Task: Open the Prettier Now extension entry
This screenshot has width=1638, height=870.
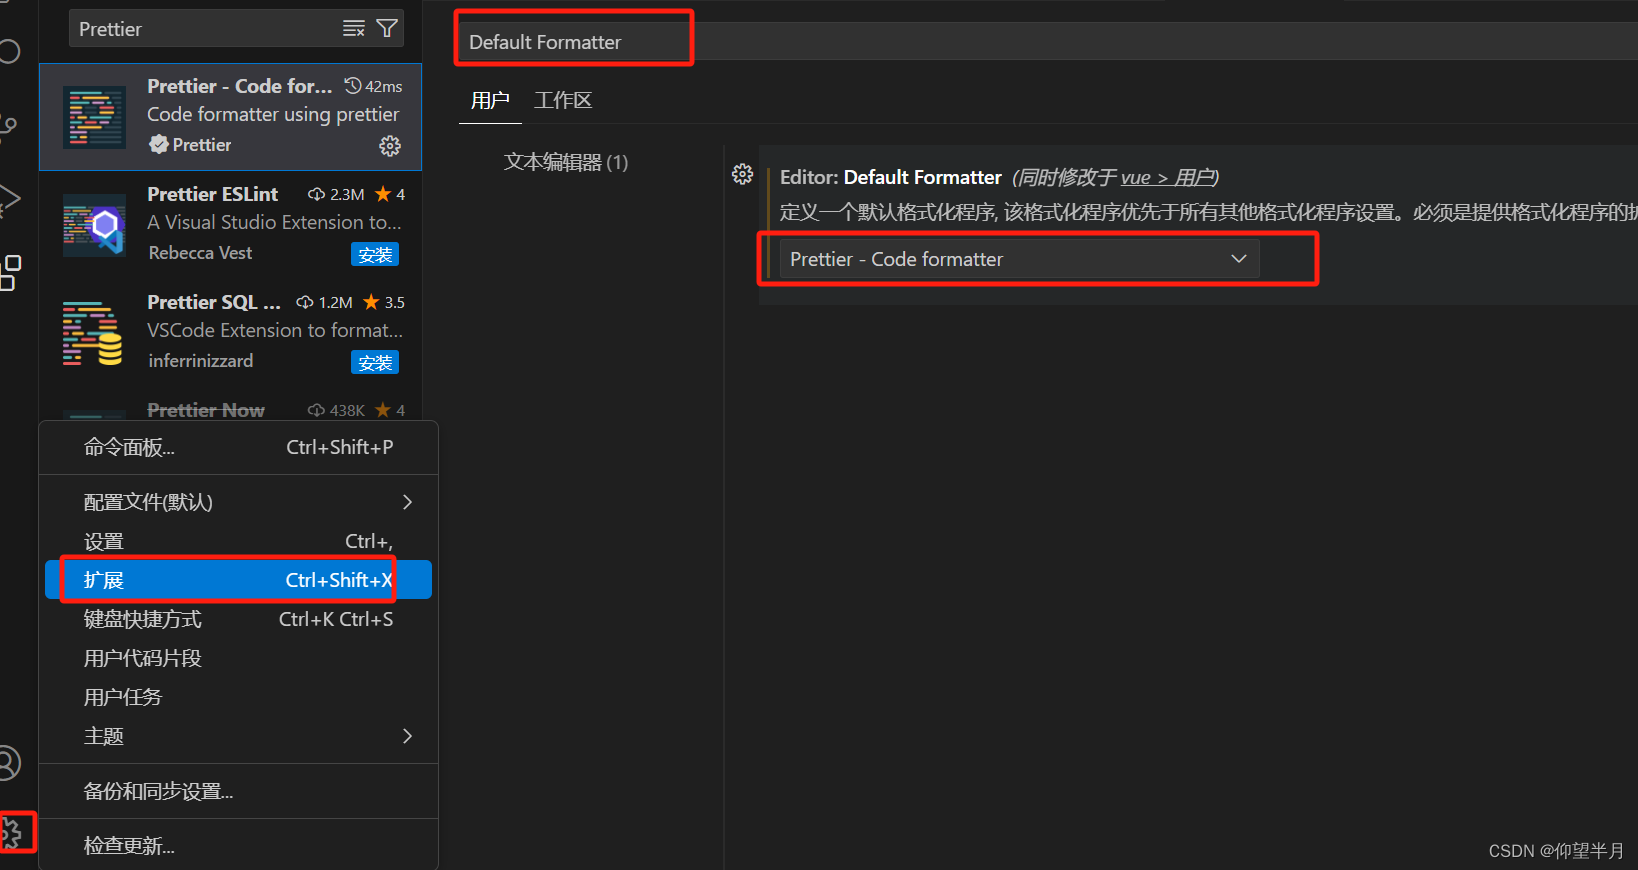Action: 230,410
